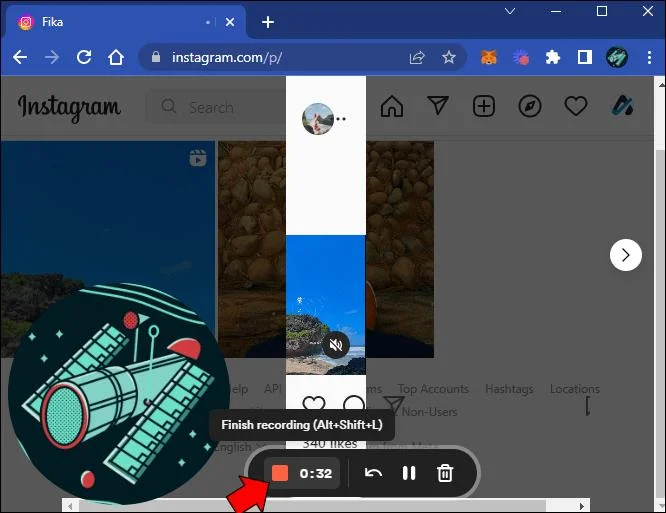The width and height of the screenshot is (666, 513).
Task: Open a new browser tab
Action: 268,22
